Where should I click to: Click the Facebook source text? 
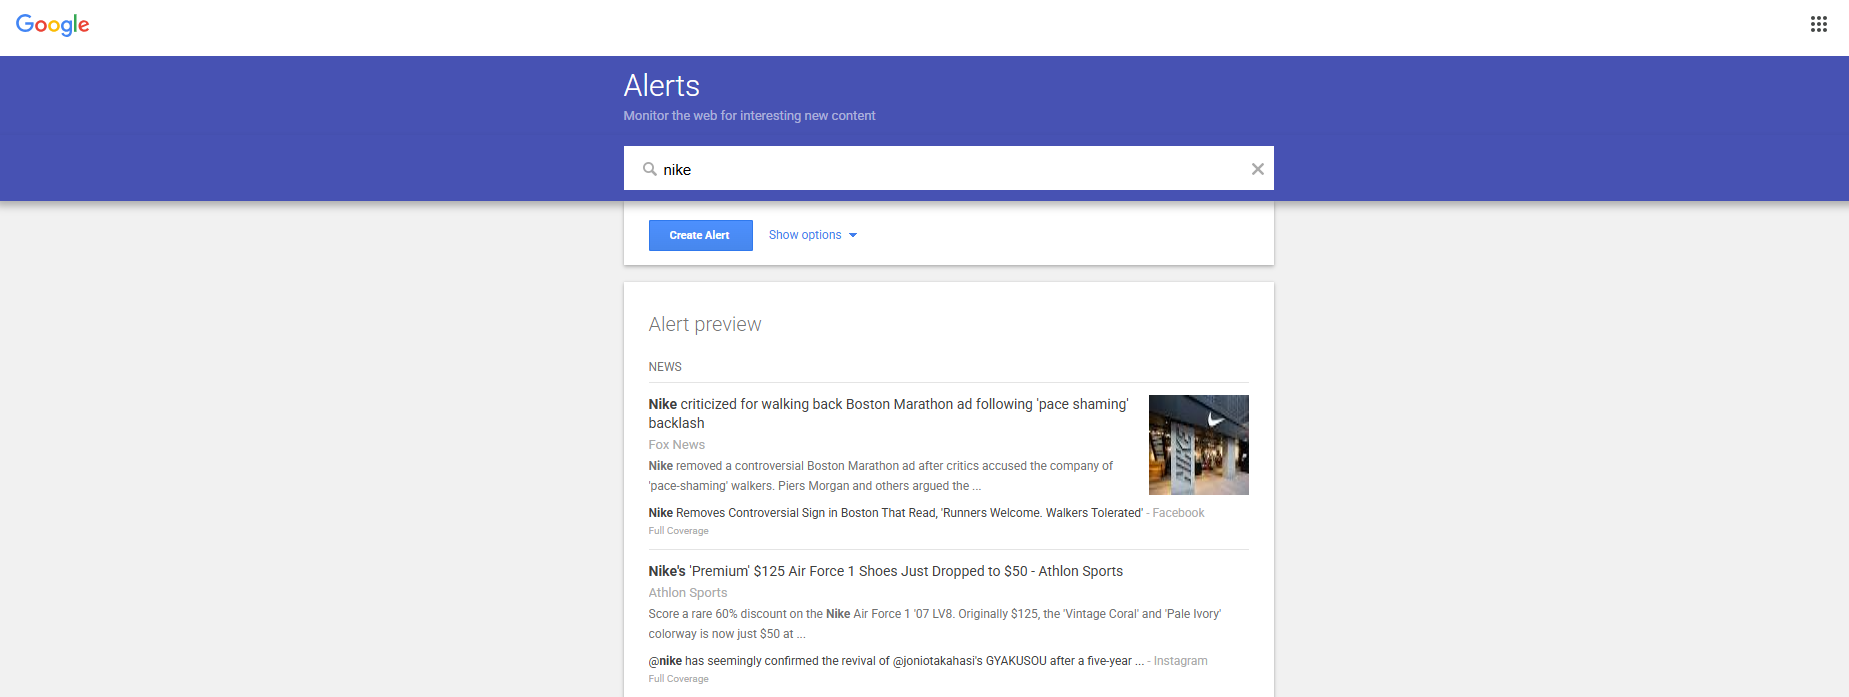pyautogui.click(x=1178, y=513)
